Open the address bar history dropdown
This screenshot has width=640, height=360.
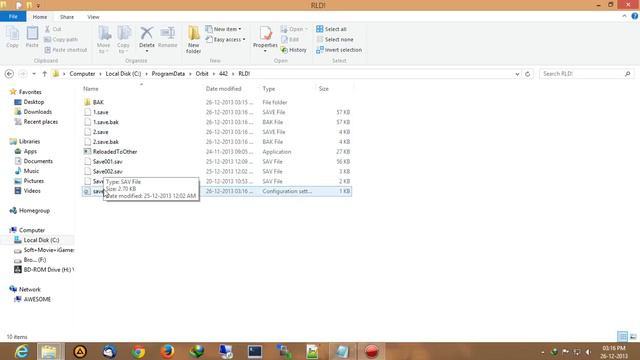(x=517, y=74)
